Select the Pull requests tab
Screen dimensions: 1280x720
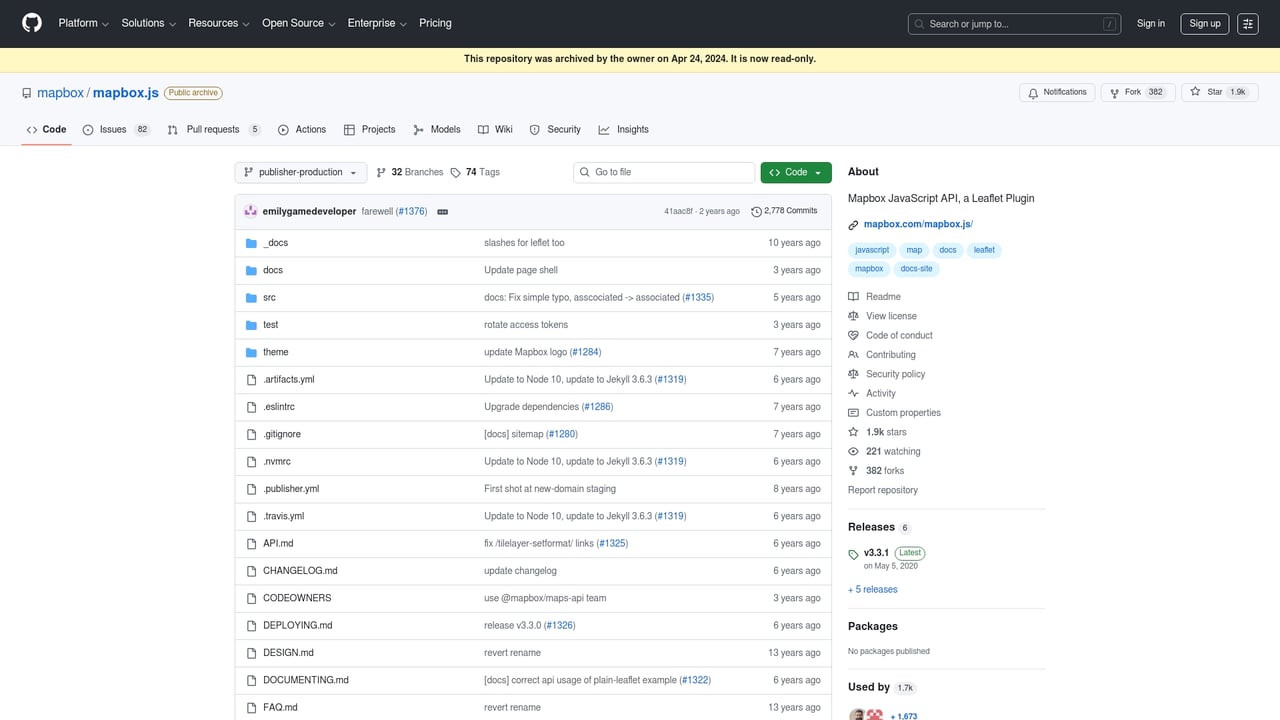[x=213, y=129]
